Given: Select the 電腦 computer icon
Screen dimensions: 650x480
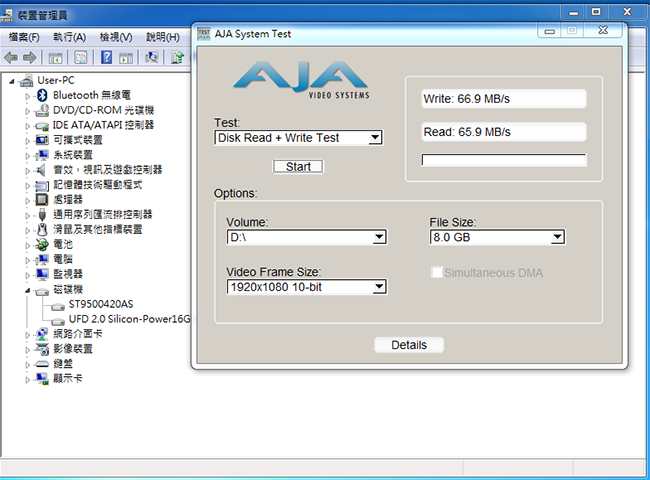Looking at the screenshot, I should coord(42,259).
